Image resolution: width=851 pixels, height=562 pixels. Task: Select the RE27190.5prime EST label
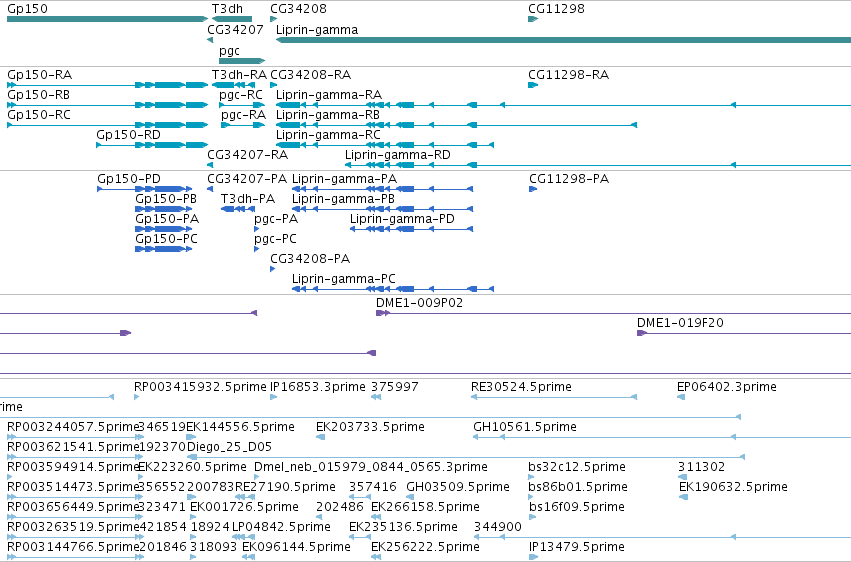(x=285, y=487)
